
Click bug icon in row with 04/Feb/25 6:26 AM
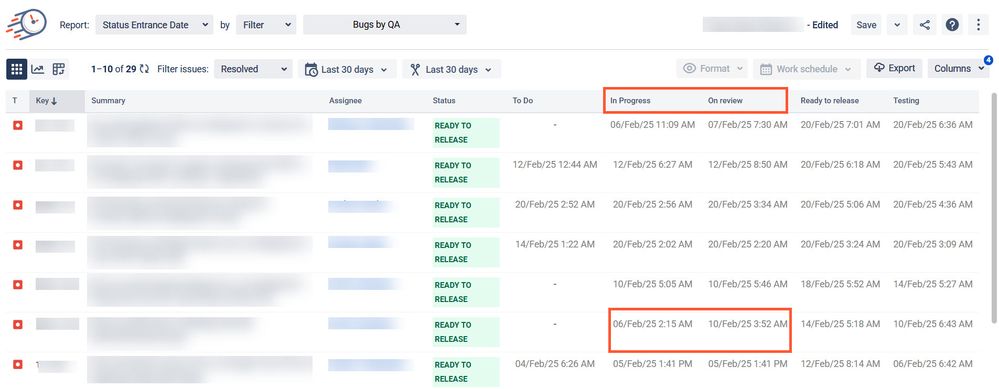18,364
